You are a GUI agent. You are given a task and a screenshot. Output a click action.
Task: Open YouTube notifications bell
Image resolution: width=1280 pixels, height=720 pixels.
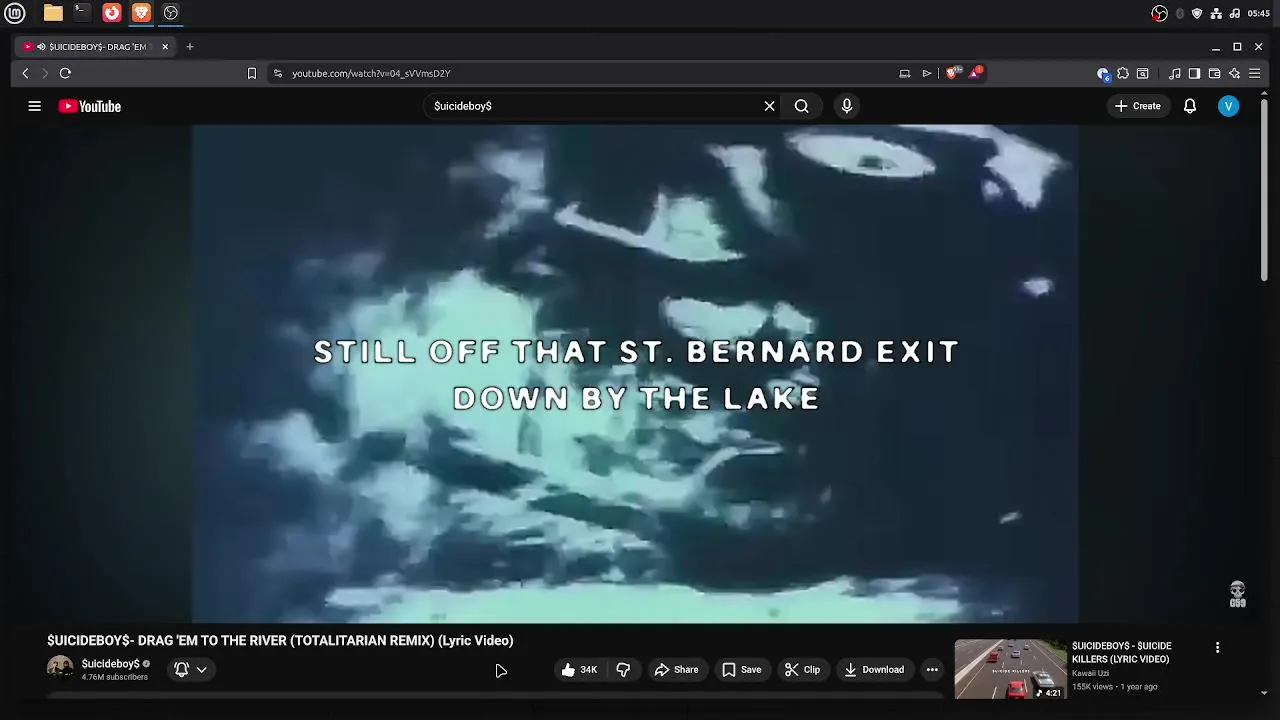[x=1190, y=106]
